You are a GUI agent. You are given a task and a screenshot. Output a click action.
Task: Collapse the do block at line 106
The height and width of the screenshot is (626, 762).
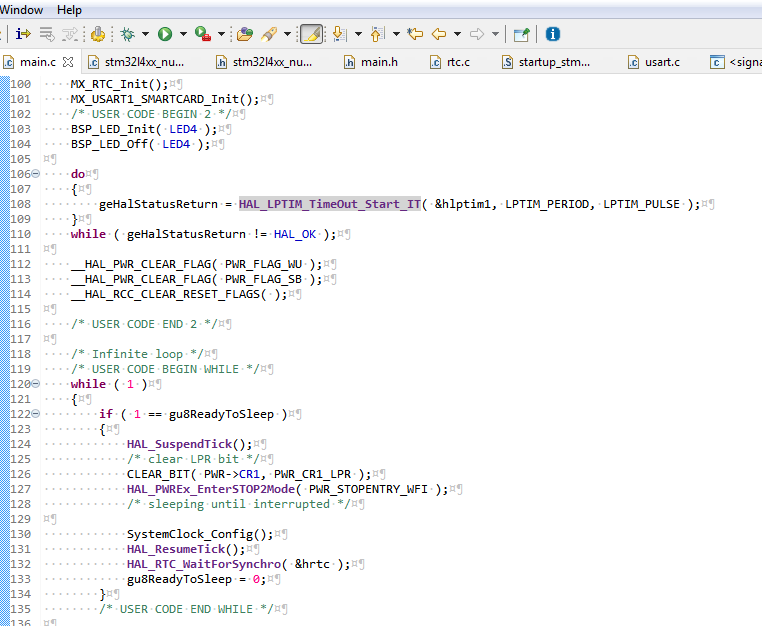coord(35,174)
